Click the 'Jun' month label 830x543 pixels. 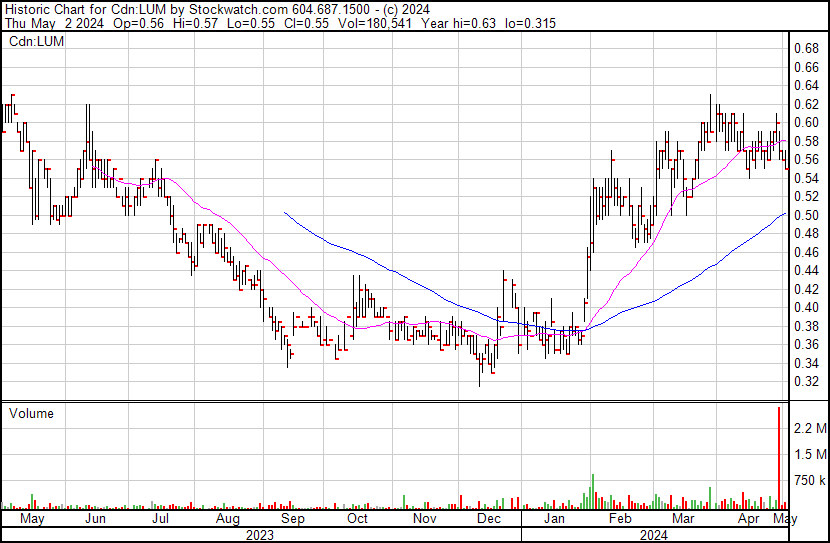point(95,519)
